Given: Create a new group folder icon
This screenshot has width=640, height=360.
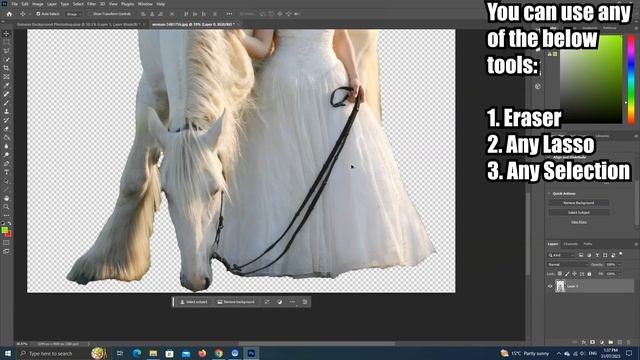Looking at the screenshot, I should click(611, 342).
